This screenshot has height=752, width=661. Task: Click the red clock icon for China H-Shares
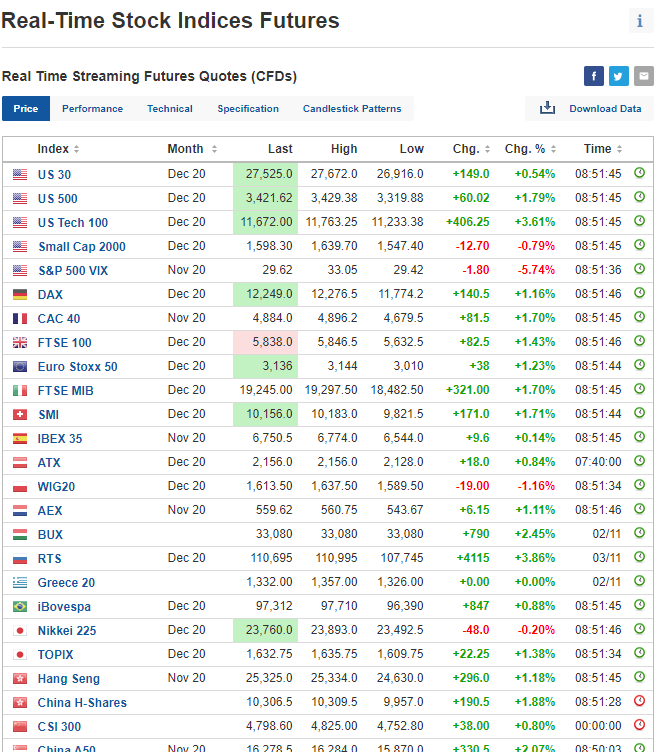point(640,702)
